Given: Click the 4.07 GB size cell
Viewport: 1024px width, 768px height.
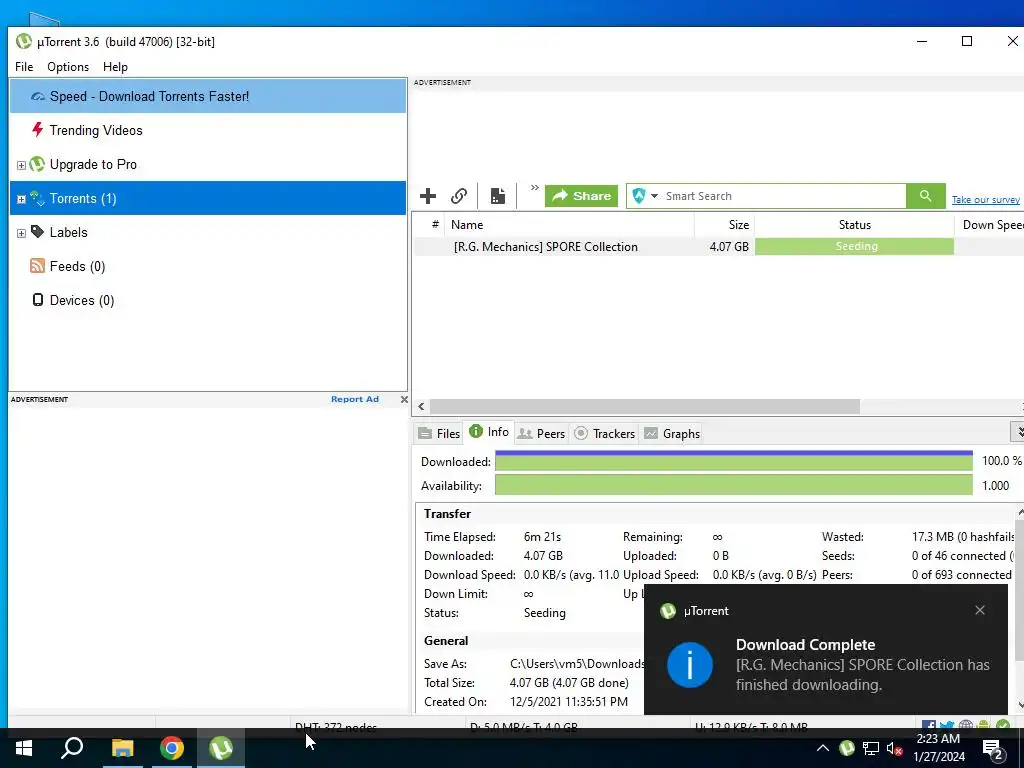Looking at the screenshot, I should pos(729,247).
